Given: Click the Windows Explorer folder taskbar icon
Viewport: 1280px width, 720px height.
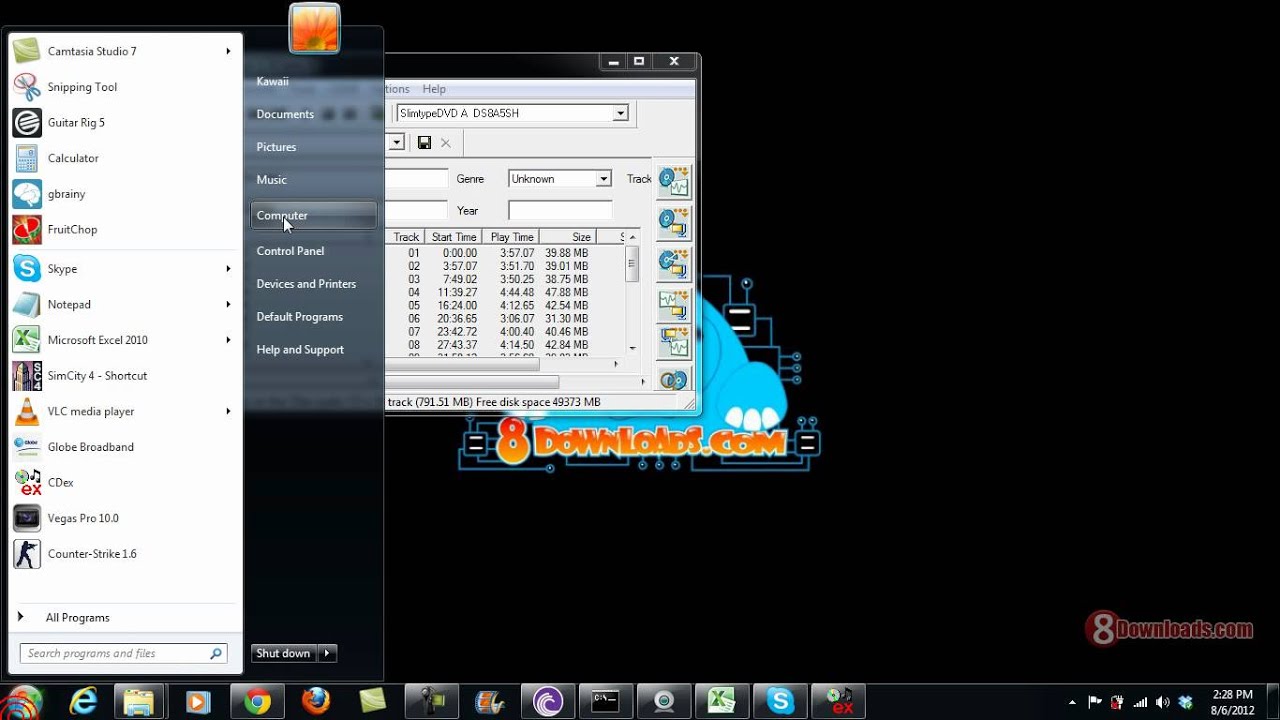Looking at the screenshot, I should coord(140,702).
